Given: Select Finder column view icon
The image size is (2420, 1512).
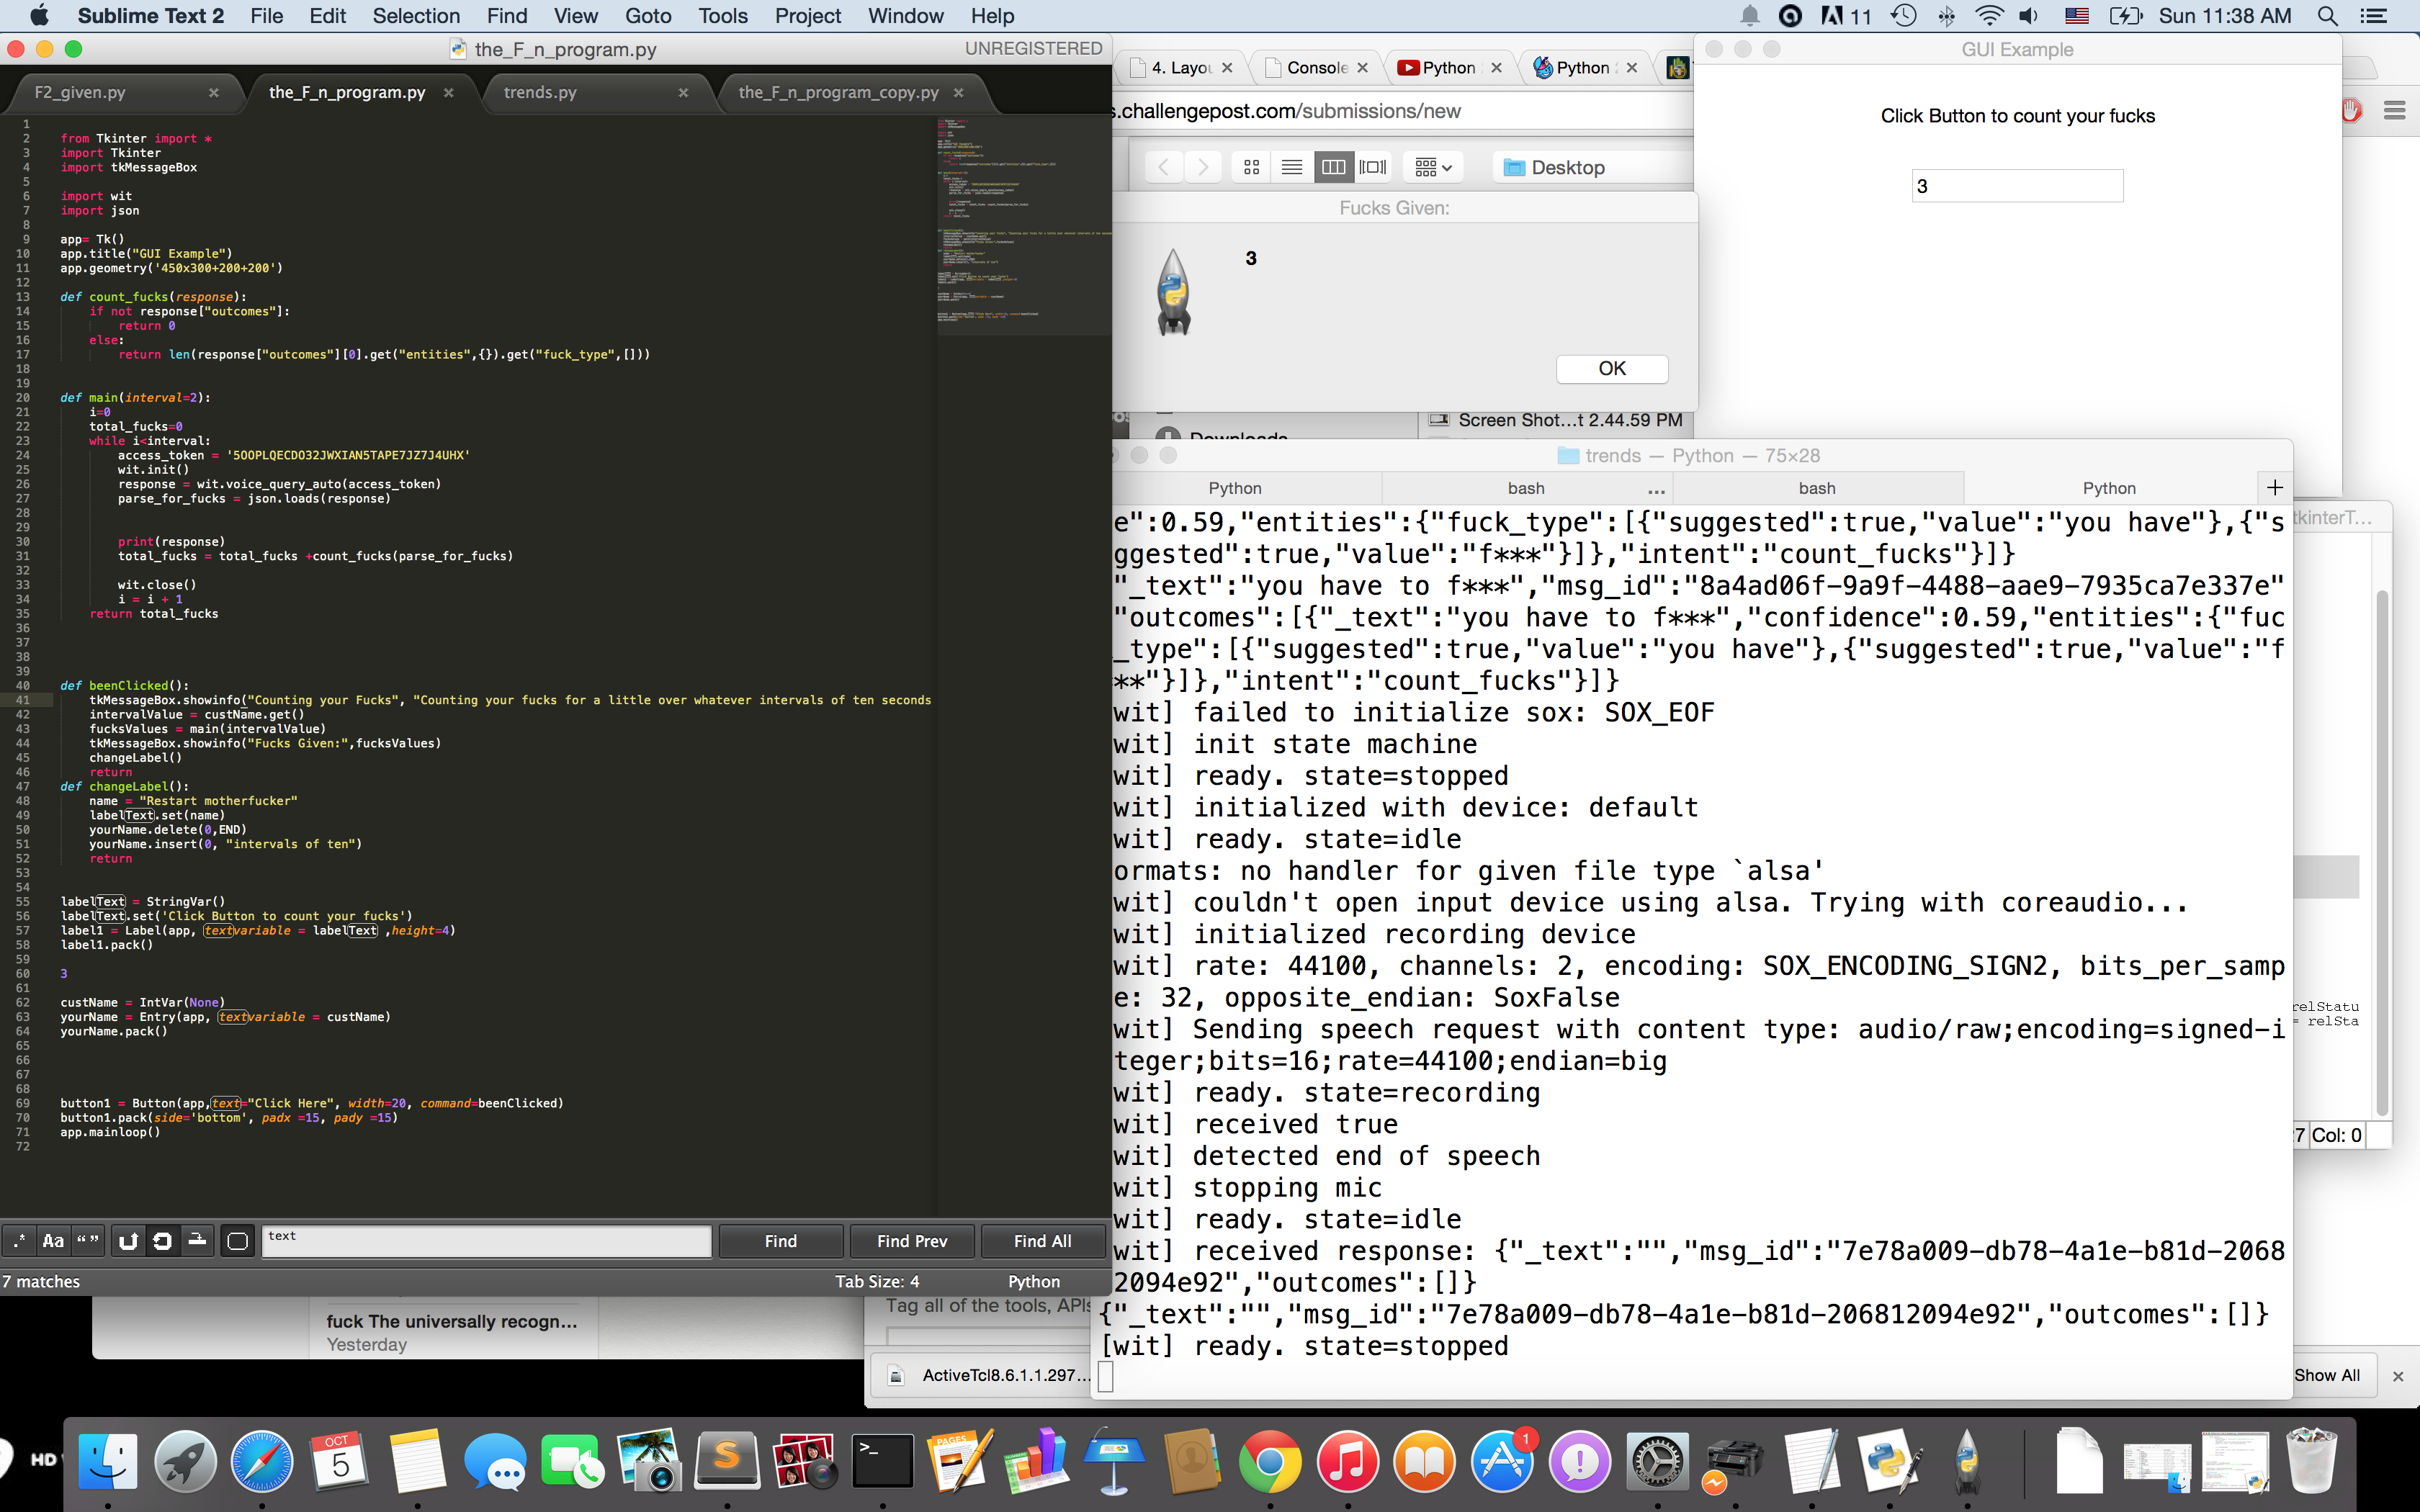Looking at the screenshot, I should (1333, 167).
